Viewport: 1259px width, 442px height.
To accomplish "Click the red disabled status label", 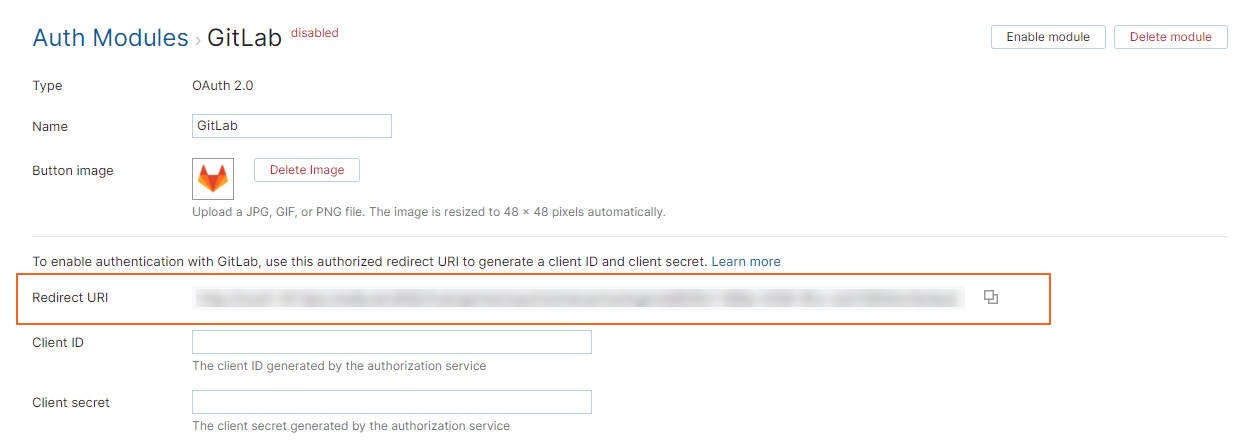I will (315, 33).
